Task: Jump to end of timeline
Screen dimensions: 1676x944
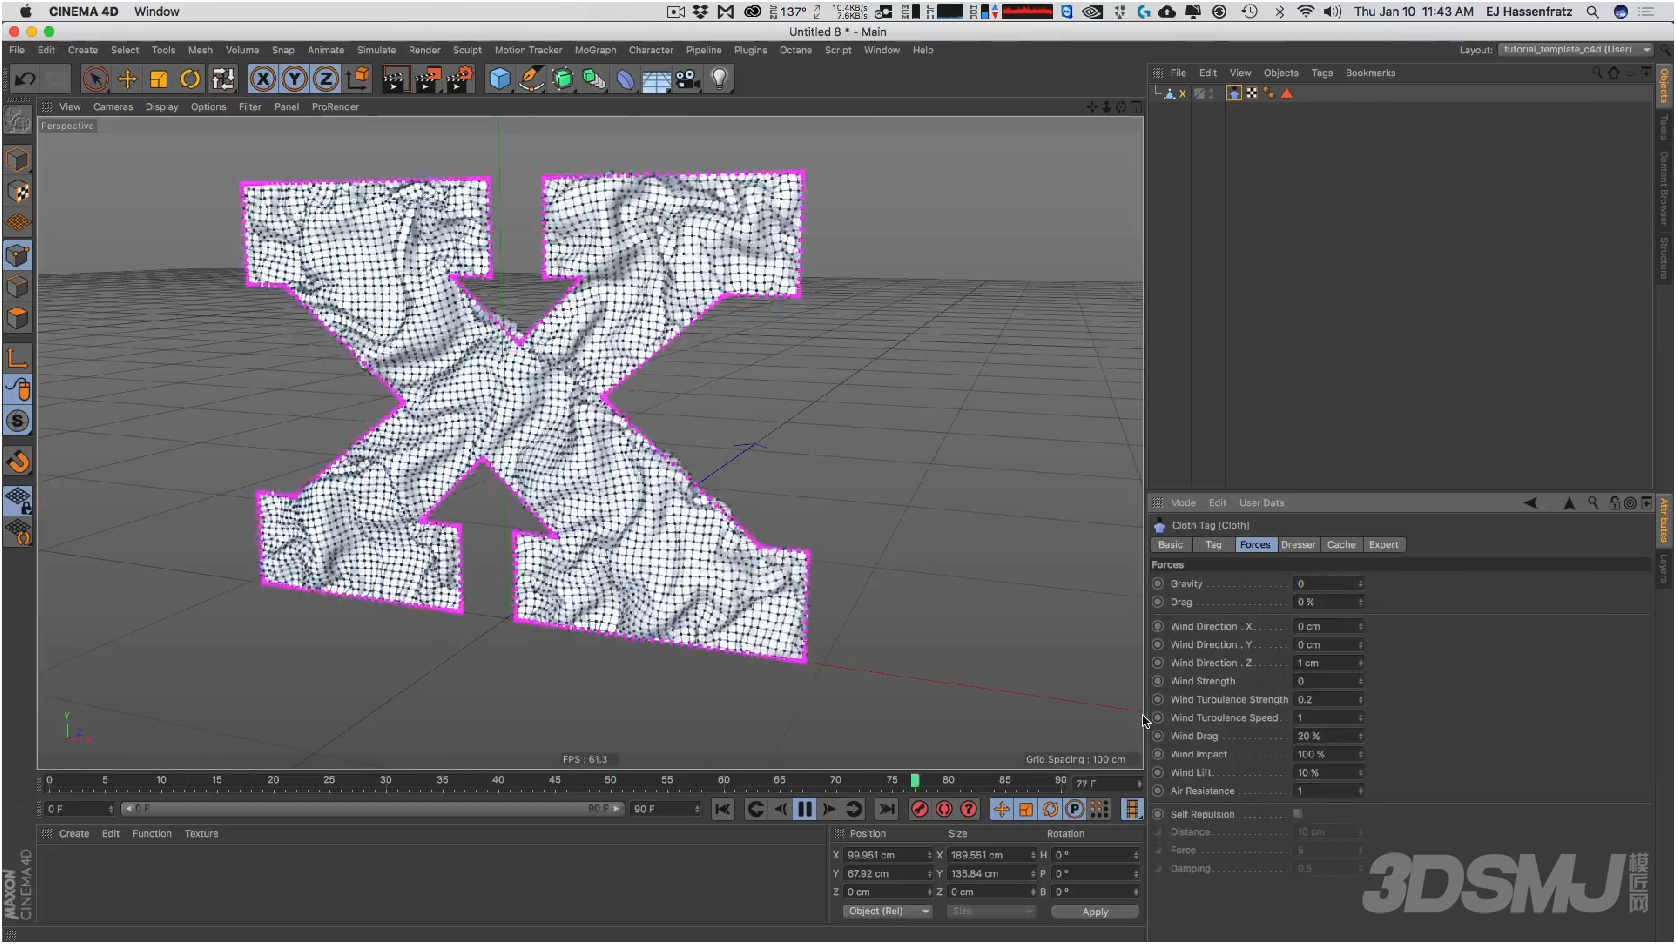Action: tap(886, 809)
